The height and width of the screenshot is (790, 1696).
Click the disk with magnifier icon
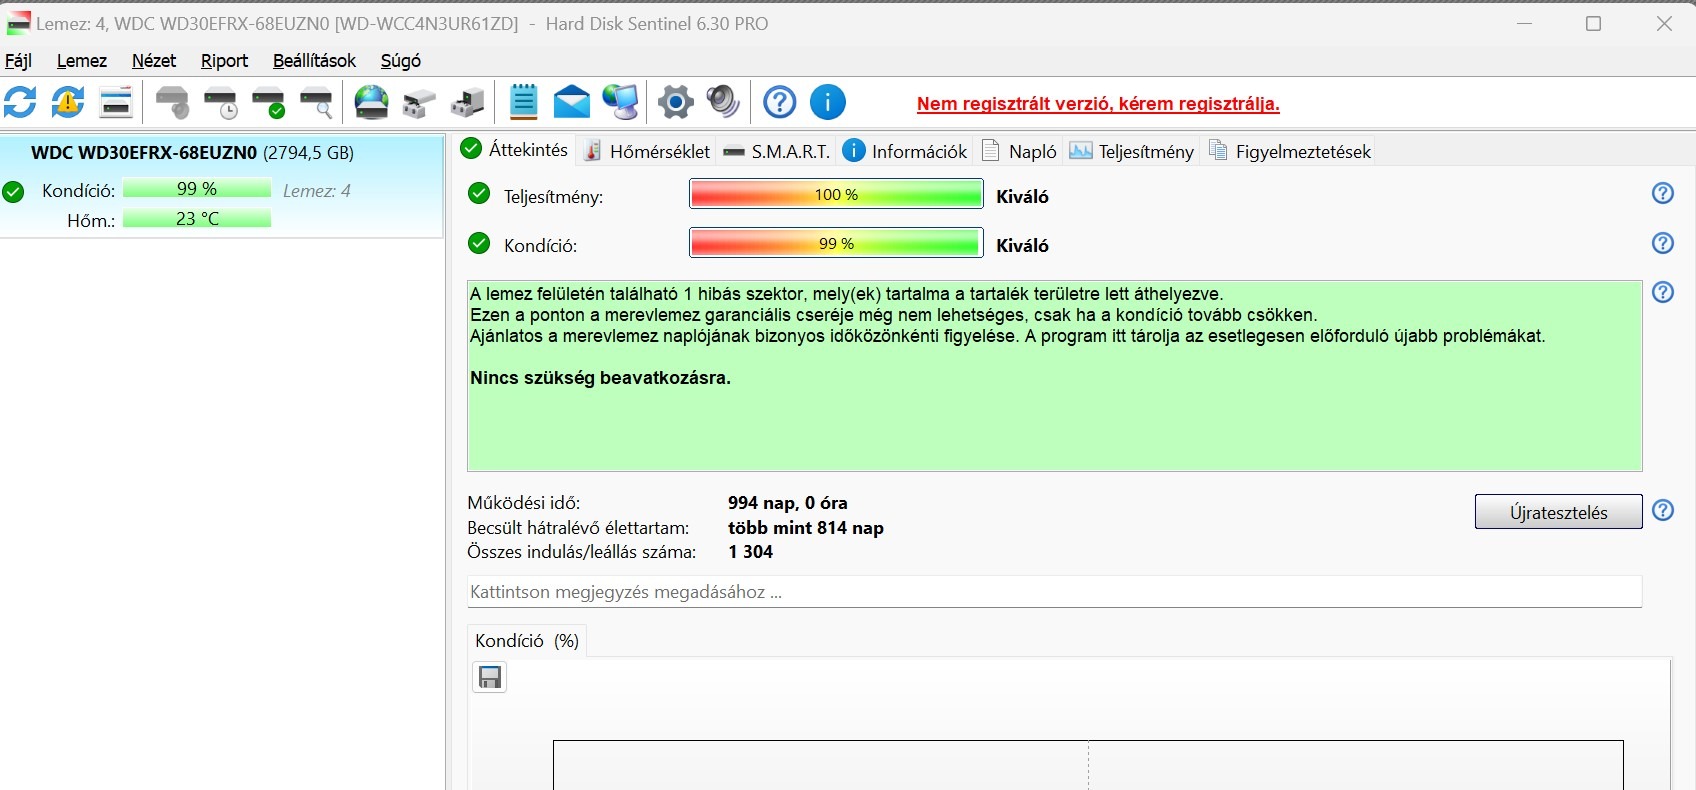pyautogui.click(x=317, y=102)
